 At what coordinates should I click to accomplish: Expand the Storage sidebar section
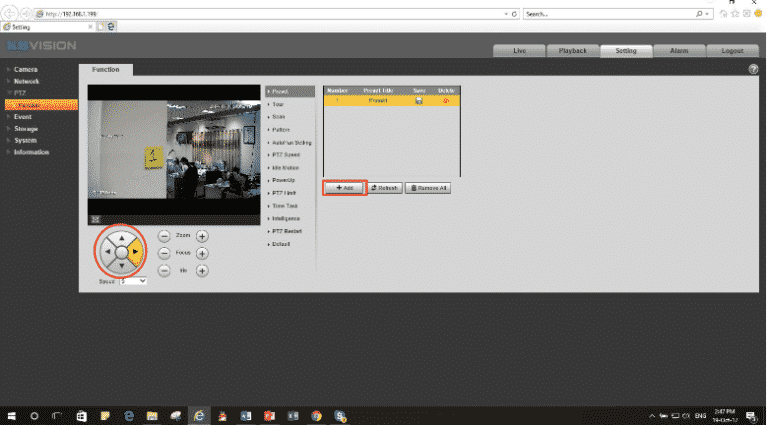pos(26,129)
